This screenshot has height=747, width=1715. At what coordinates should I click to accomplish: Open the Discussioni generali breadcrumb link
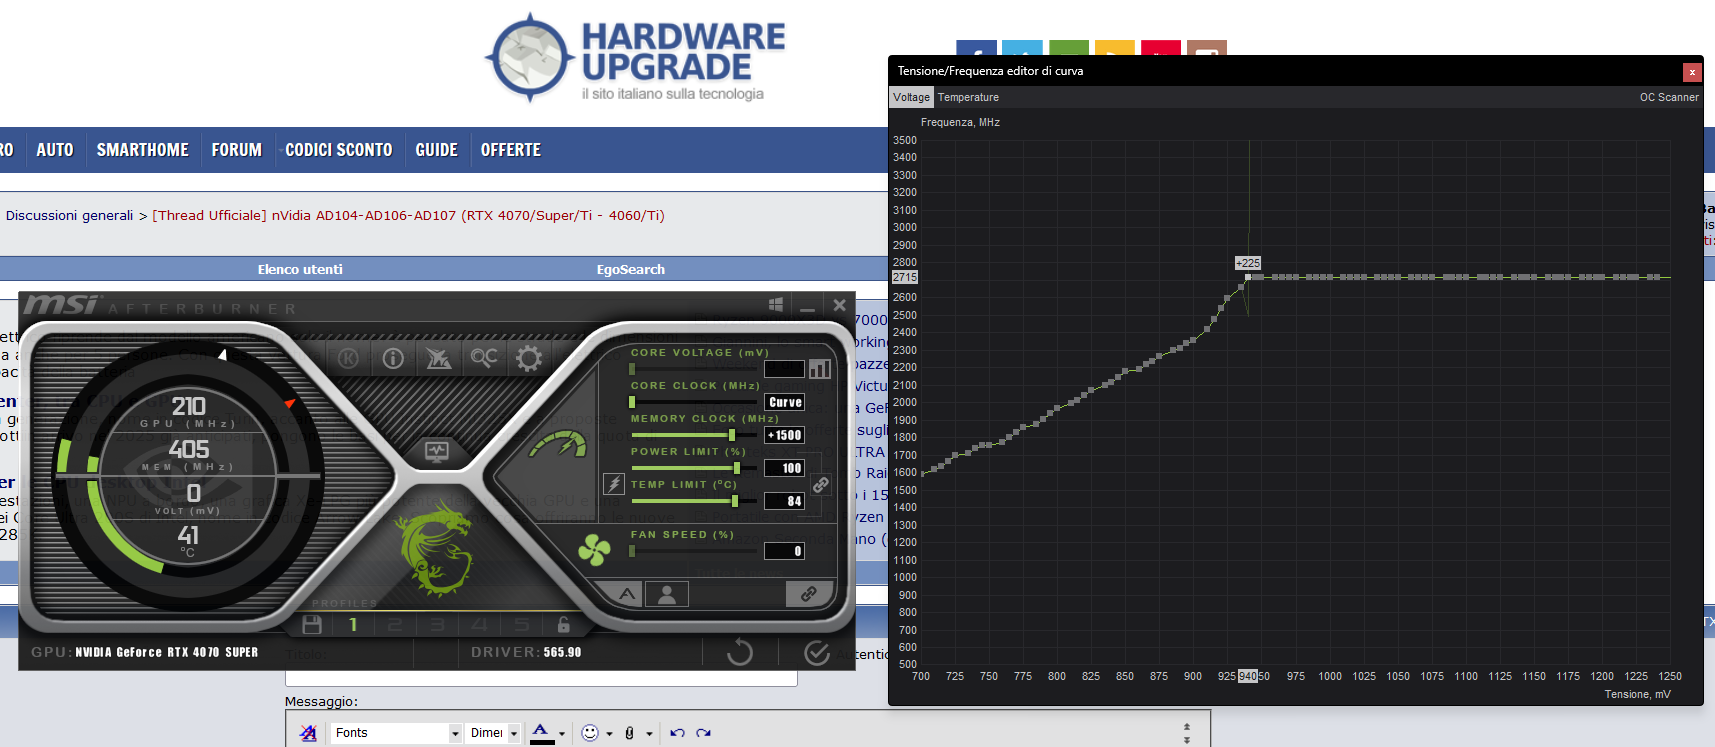pos(69,215)
